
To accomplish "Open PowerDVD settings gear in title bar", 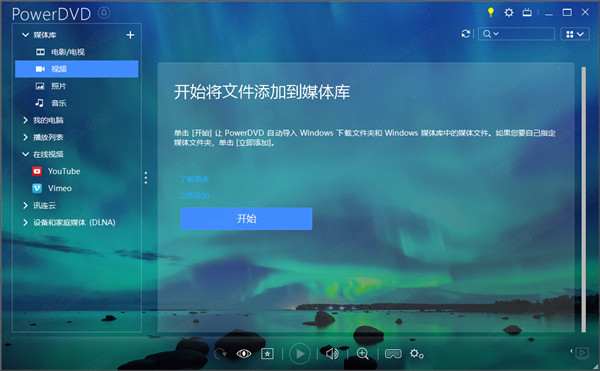I will tap(509, 13).
